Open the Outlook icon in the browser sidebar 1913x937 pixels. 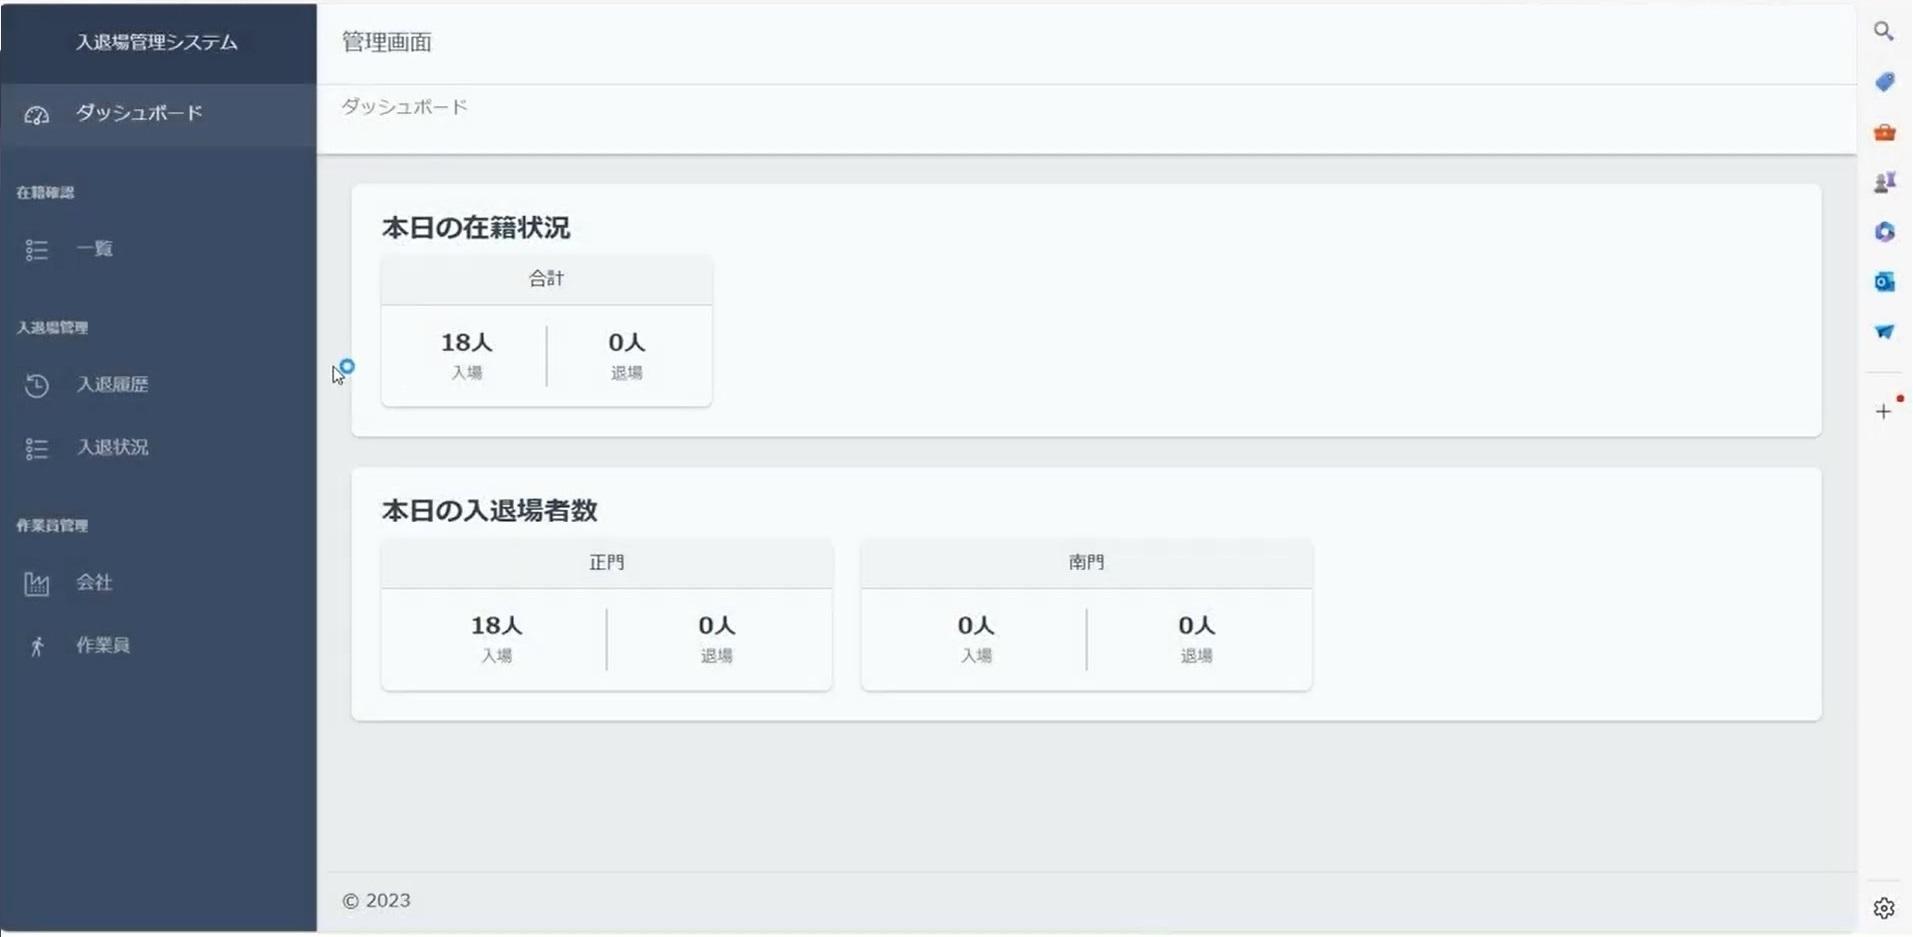pyautogui.click(x=1884, y=282)
